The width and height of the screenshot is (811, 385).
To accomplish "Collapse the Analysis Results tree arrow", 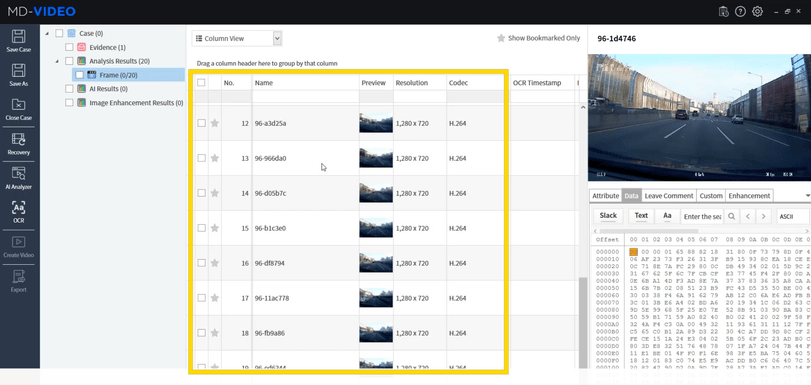I will 57,62.
